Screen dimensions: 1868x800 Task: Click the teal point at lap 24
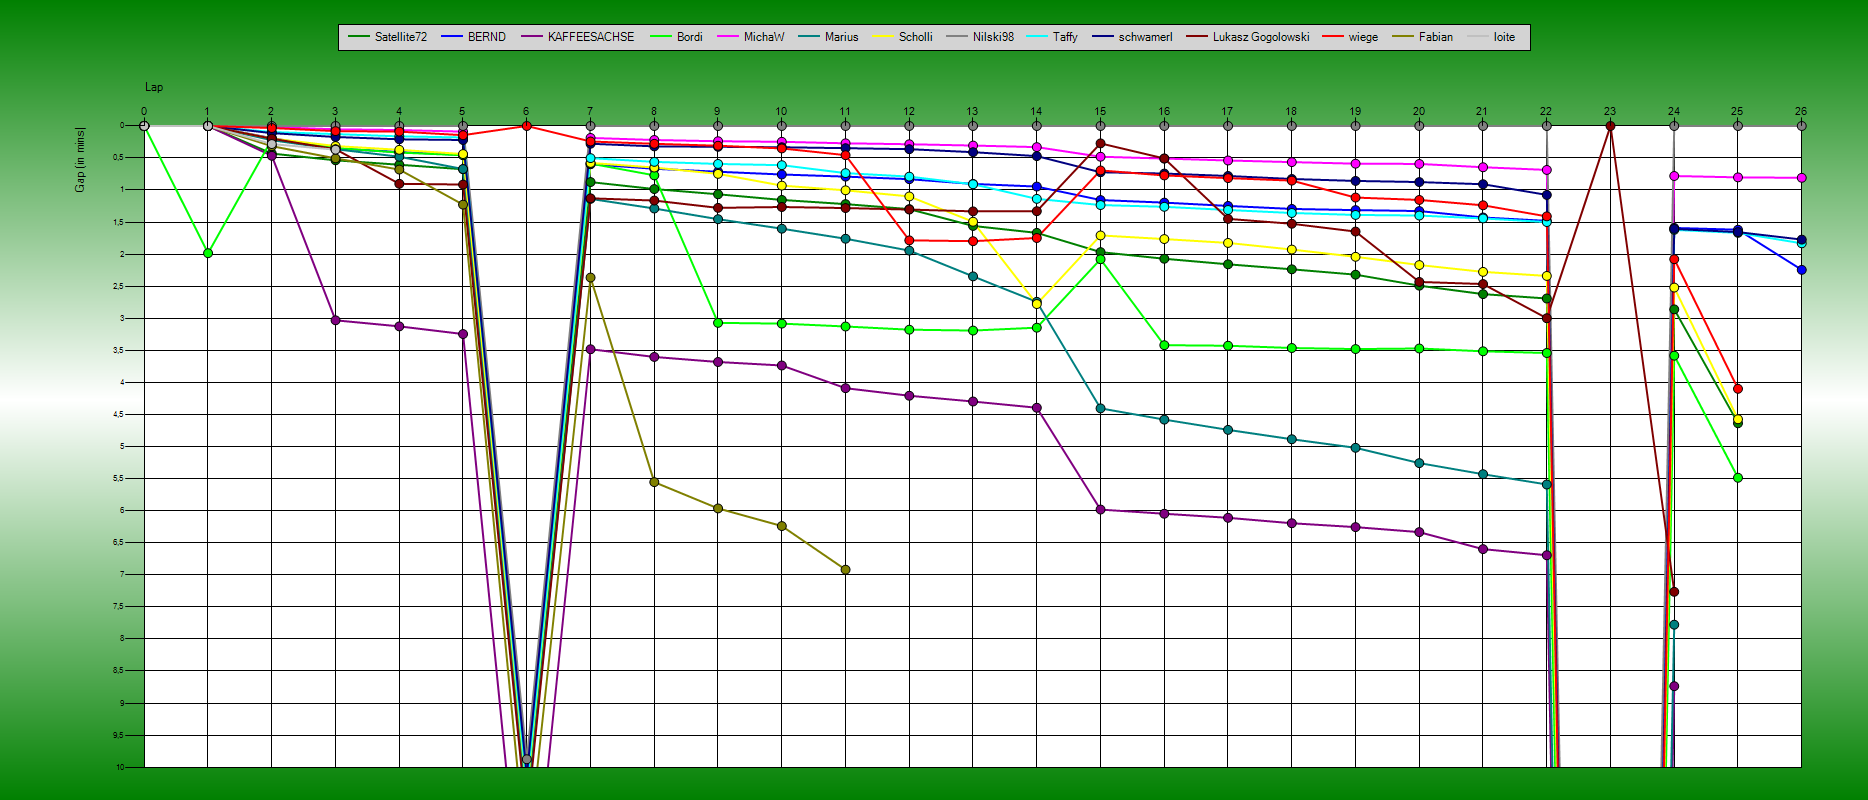click(x=1674, y=624)
